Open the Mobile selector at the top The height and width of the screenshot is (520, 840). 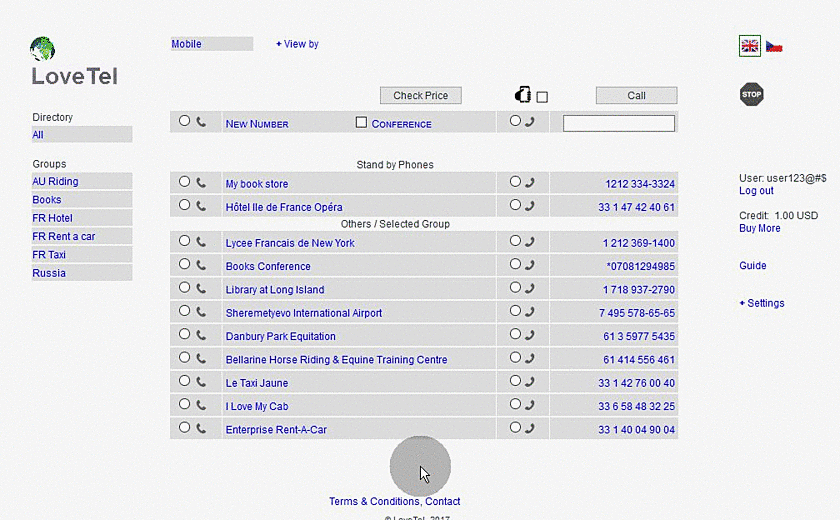tap(211, 44)
